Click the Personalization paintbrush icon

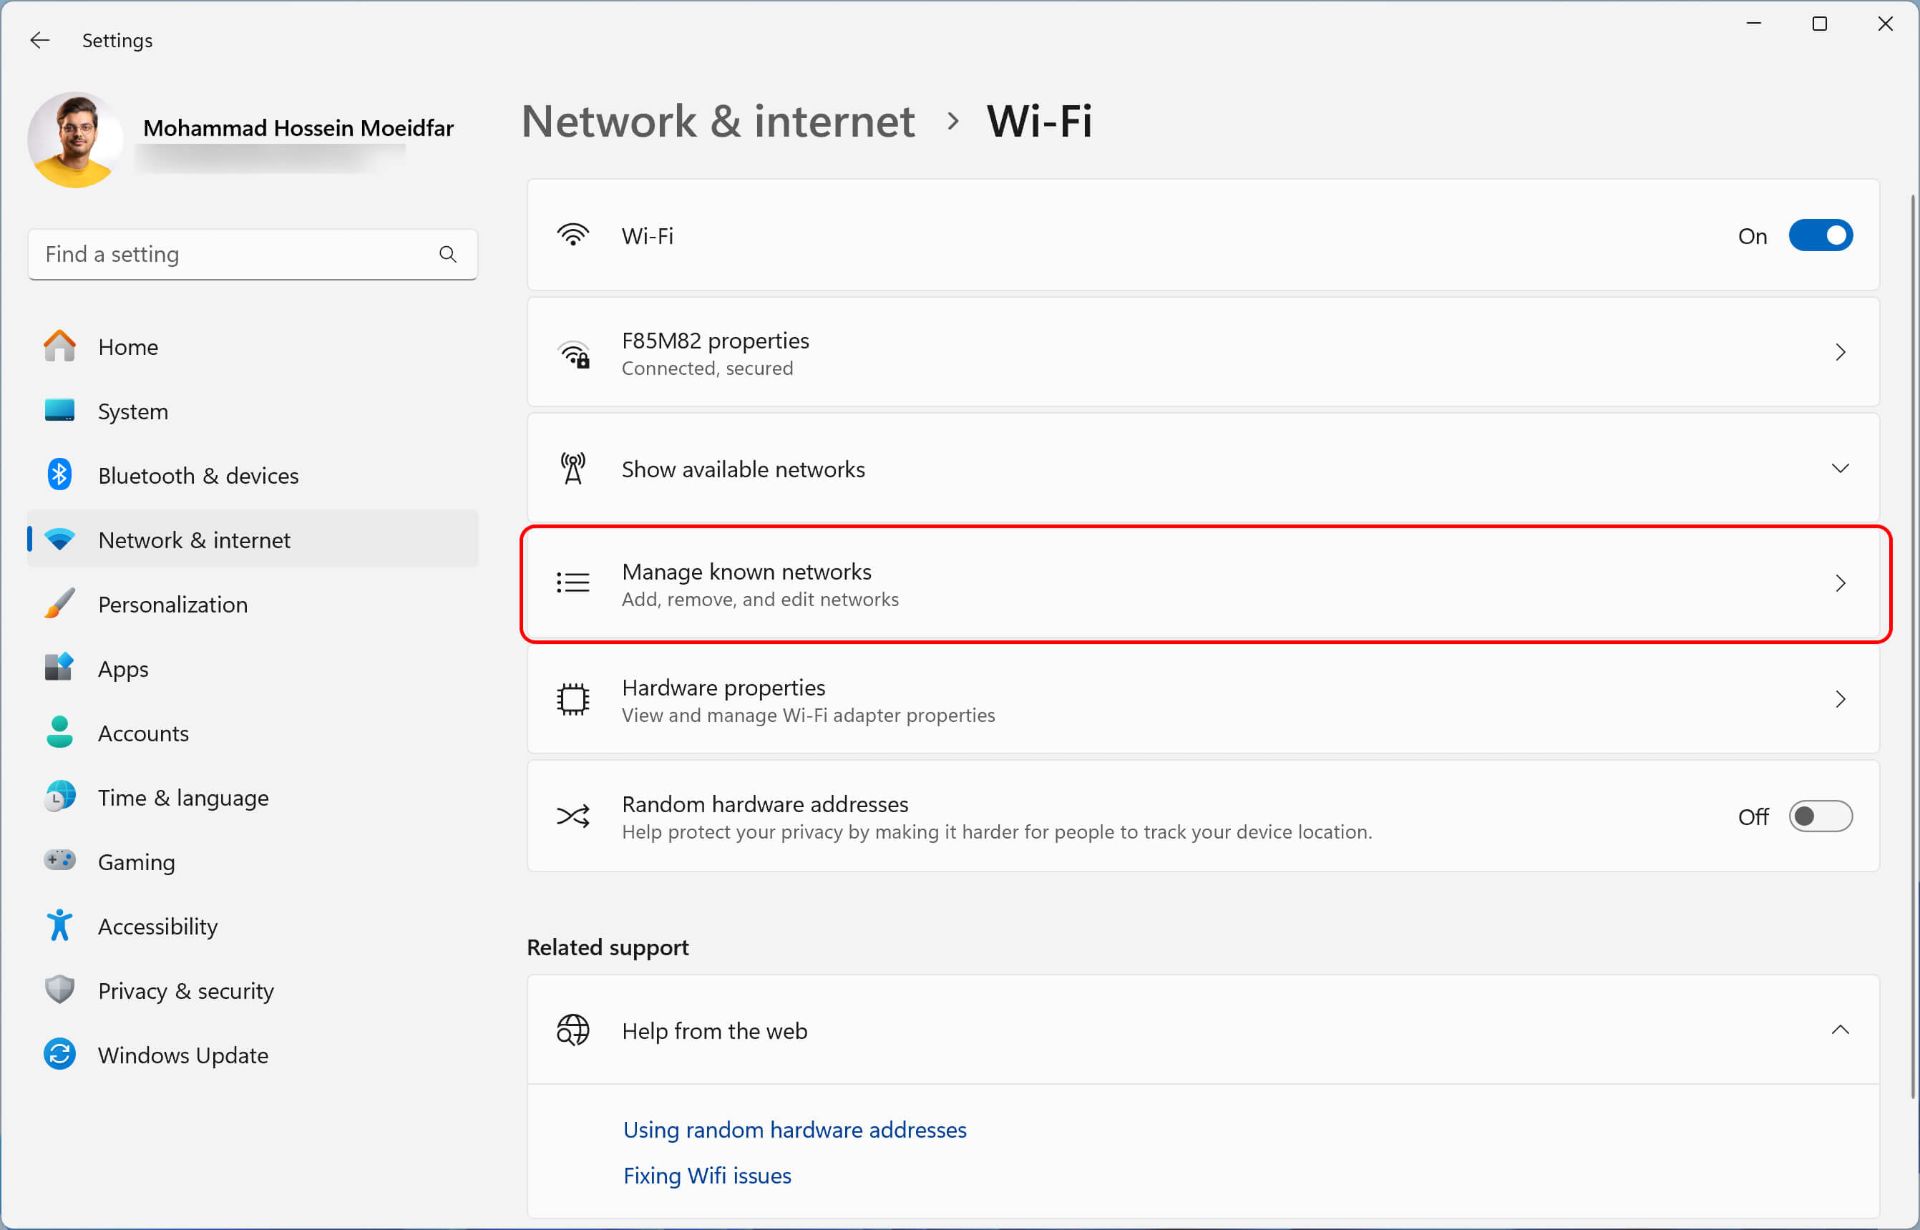point(60,604)
